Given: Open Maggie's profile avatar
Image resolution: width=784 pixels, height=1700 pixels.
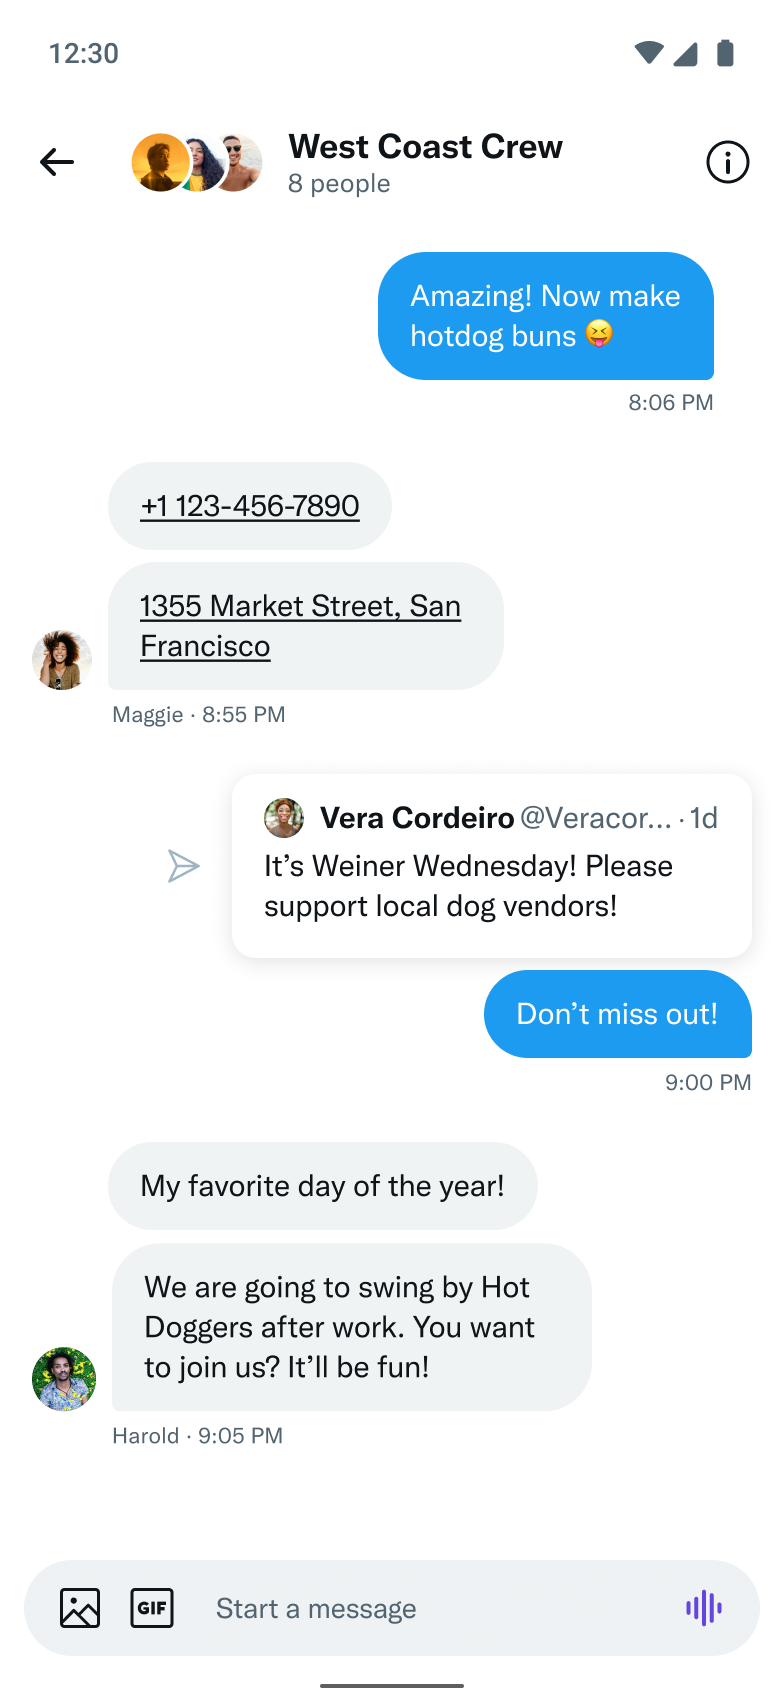Looking at the screenshot, I should (x=62, y=660).
